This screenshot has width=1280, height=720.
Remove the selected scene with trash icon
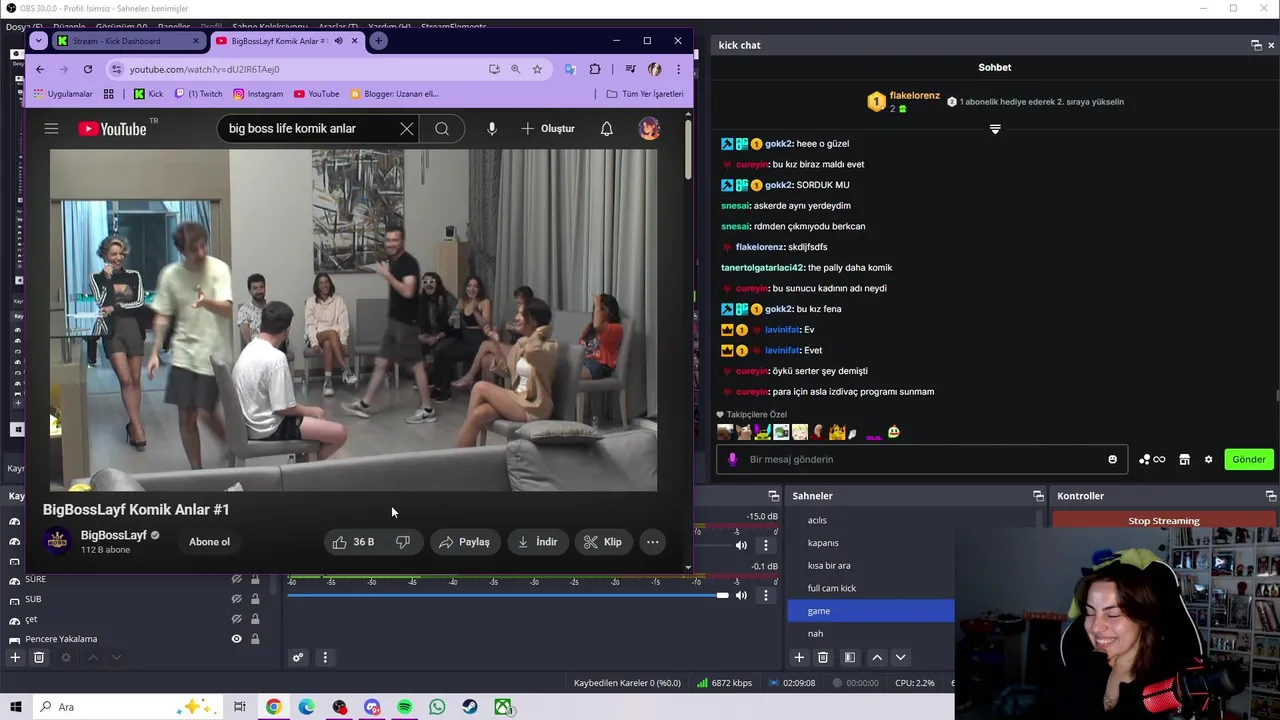823,657
